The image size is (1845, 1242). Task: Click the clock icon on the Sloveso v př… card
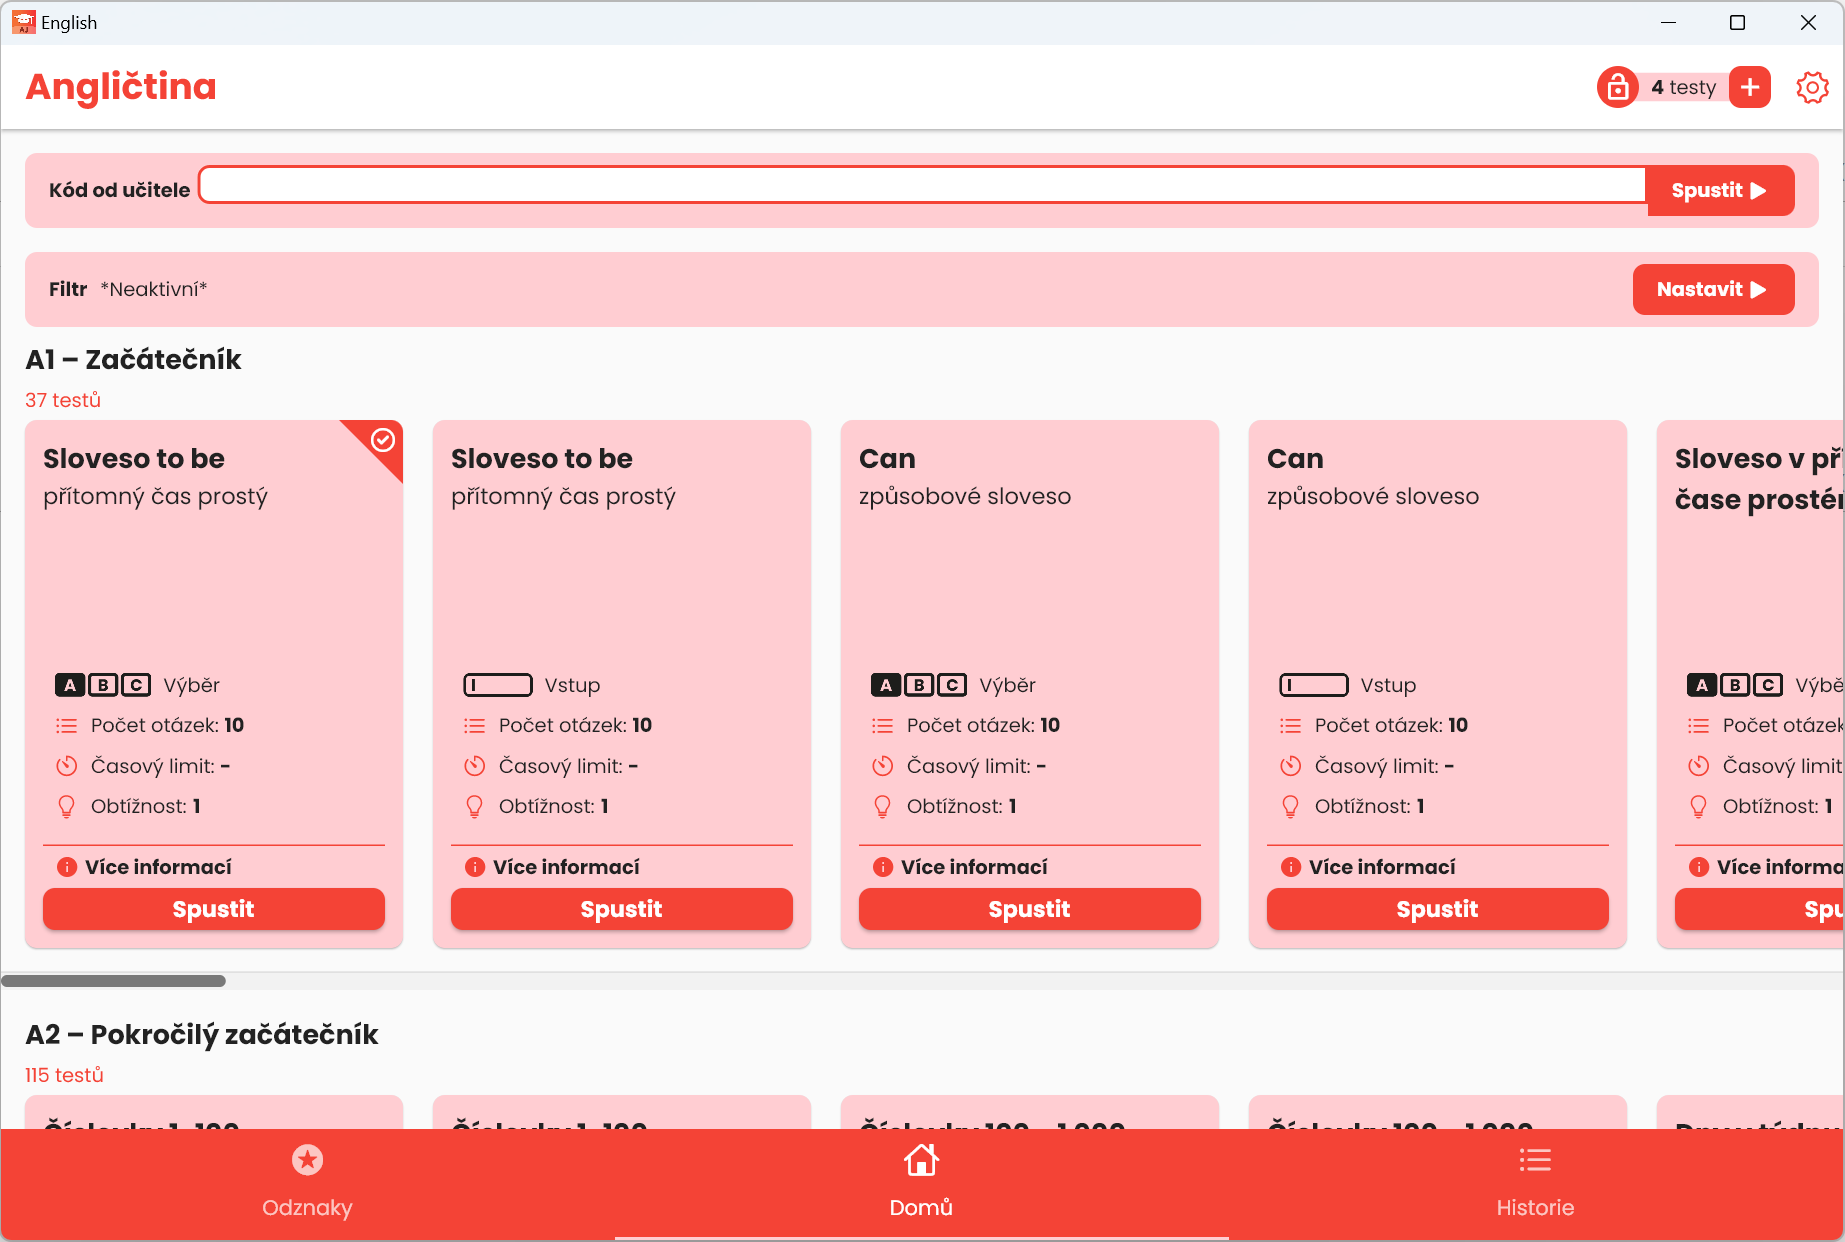tap(1699, 766)
